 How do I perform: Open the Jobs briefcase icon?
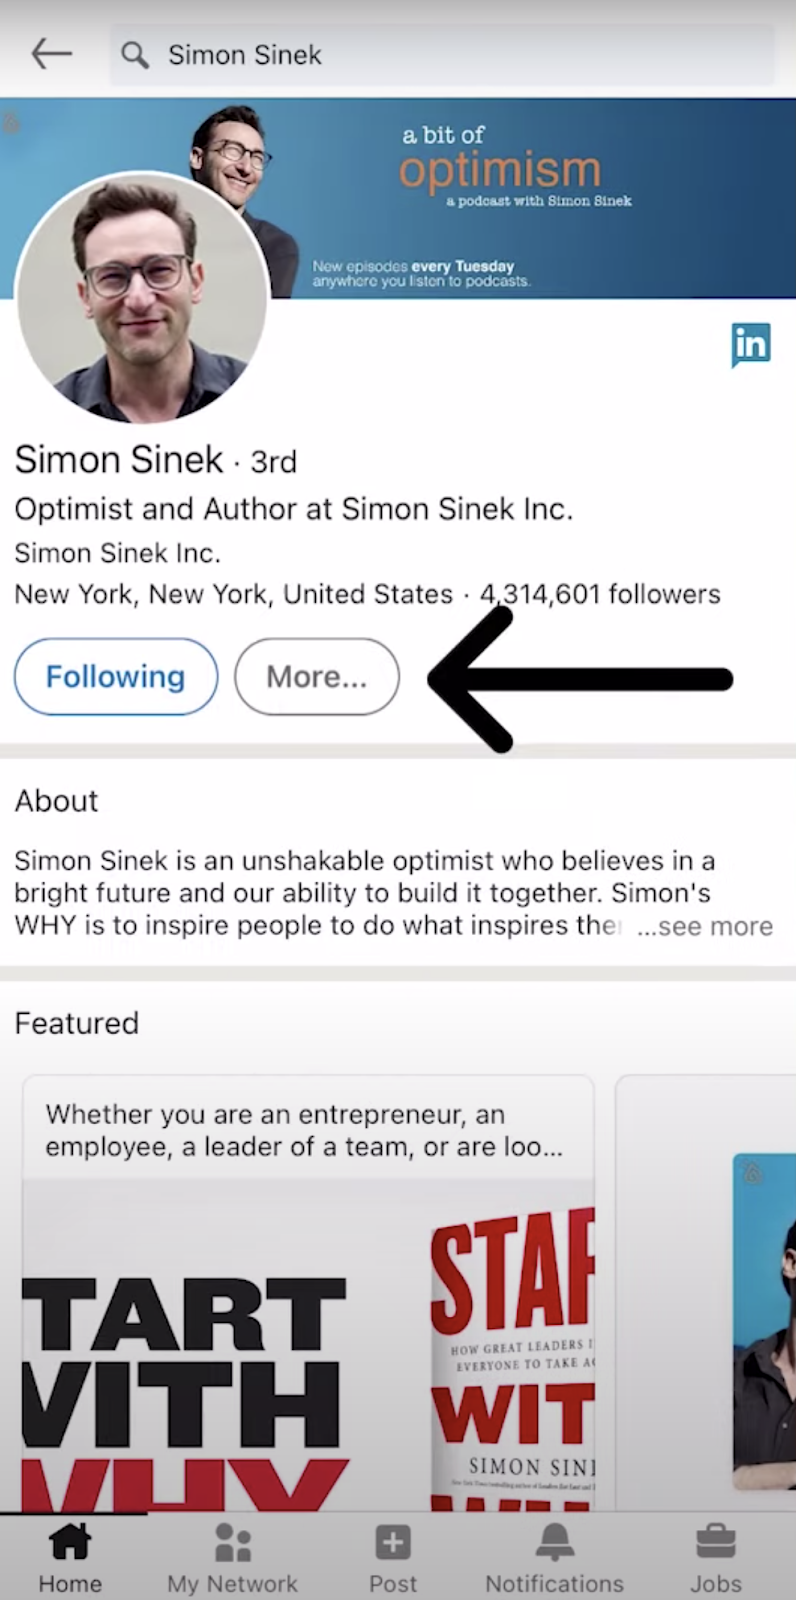tap(715, 1543)
